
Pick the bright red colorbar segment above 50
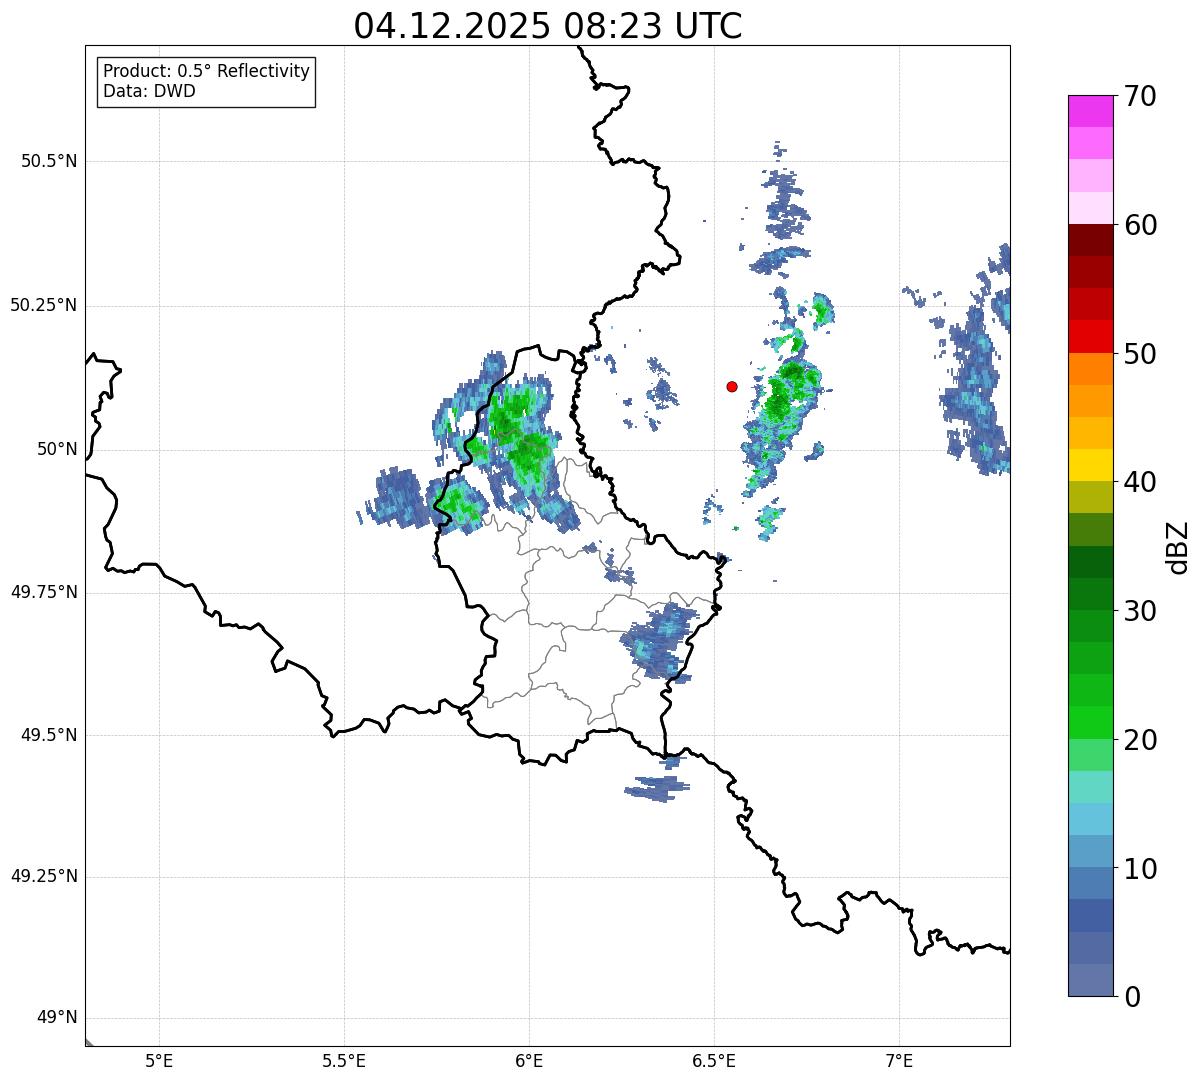tap(1090, 337)
